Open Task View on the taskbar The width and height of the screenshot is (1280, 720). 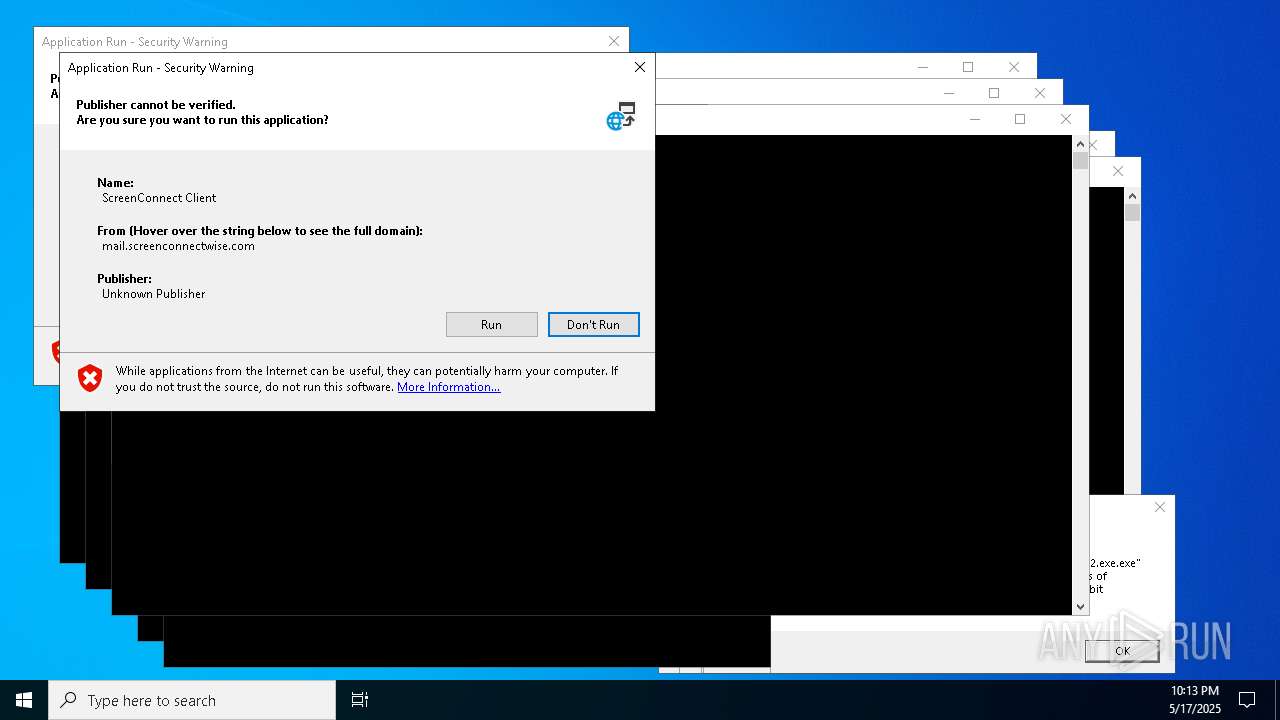pos(360,700)
